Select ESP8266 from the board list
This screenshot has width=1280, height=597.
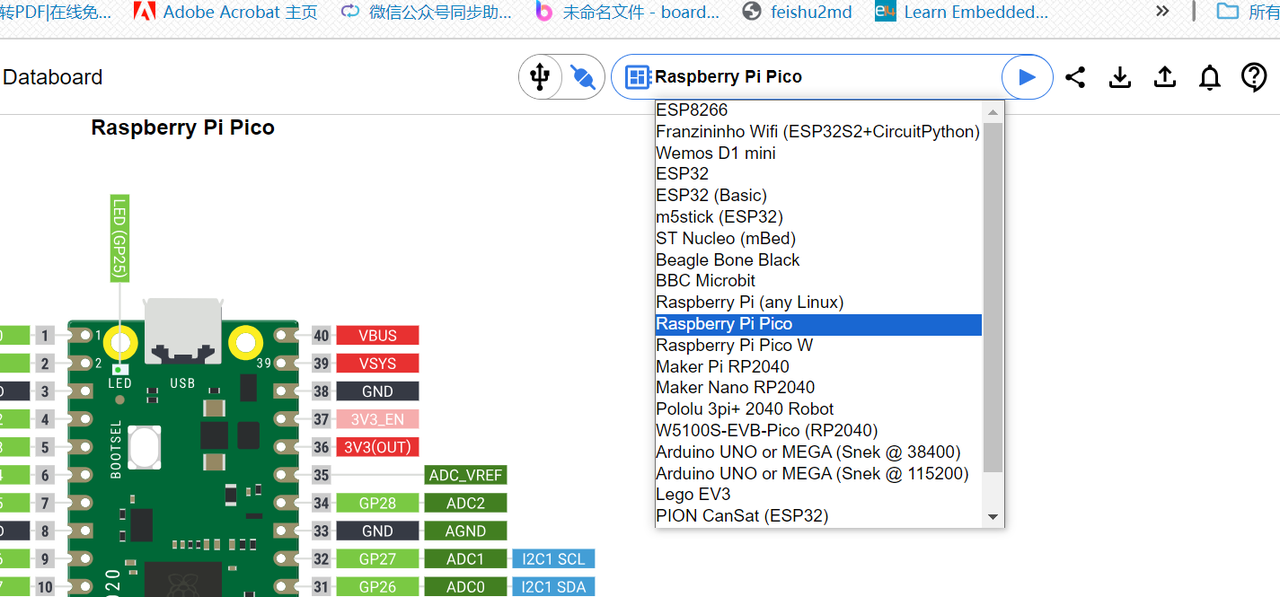(818, 110)
